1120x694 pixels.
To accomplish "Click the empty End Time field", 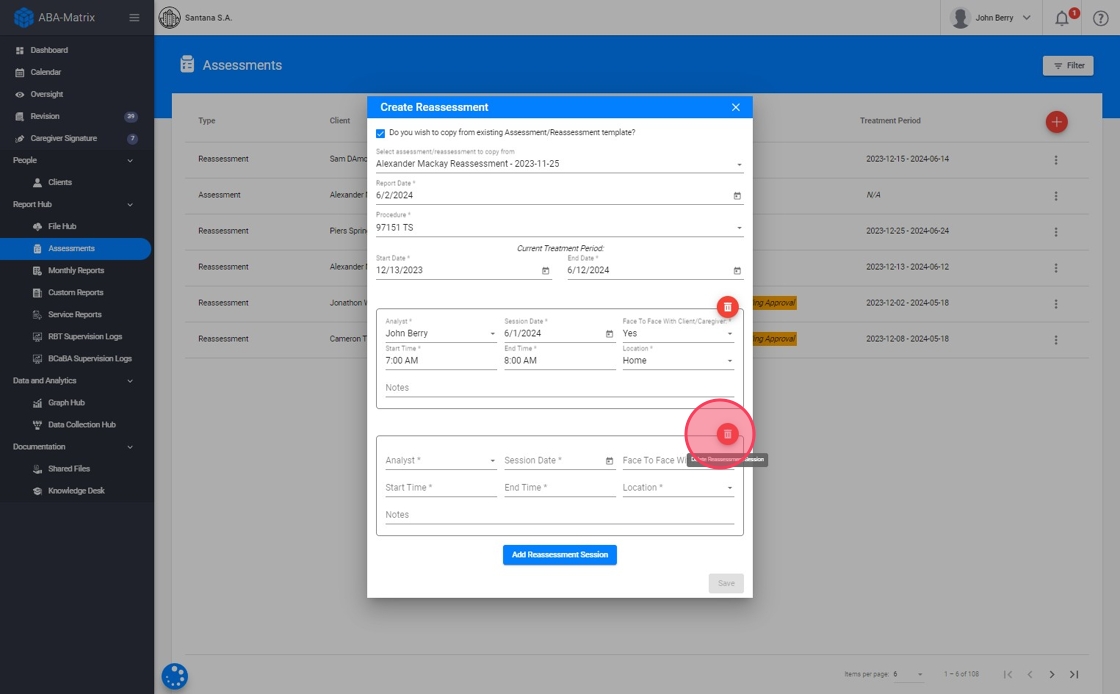I will click(x=559, y=488).
